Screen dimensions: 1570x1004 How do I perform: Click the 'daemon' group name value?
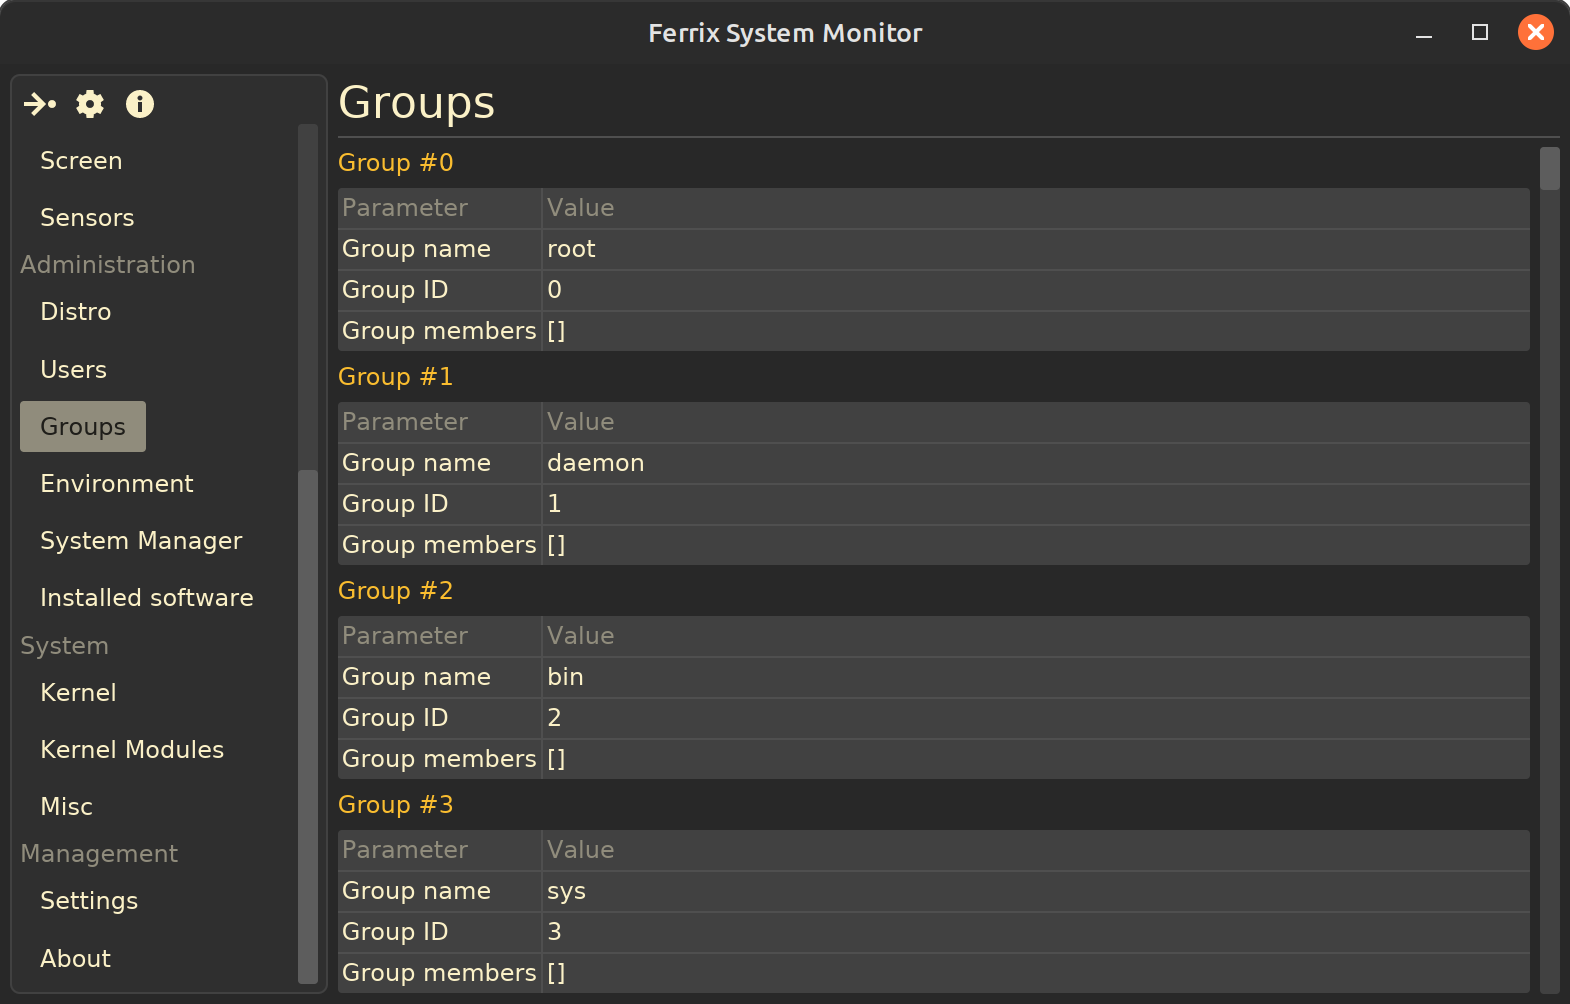tap(596, 463)
